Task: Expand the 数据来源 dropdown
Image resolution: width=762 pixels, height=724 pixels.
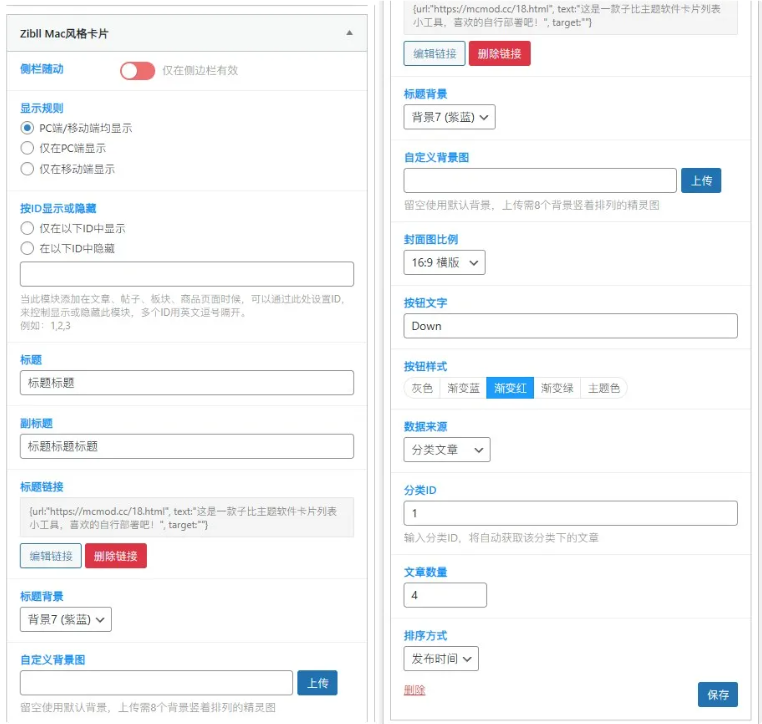Action: (x=446, y=449)
